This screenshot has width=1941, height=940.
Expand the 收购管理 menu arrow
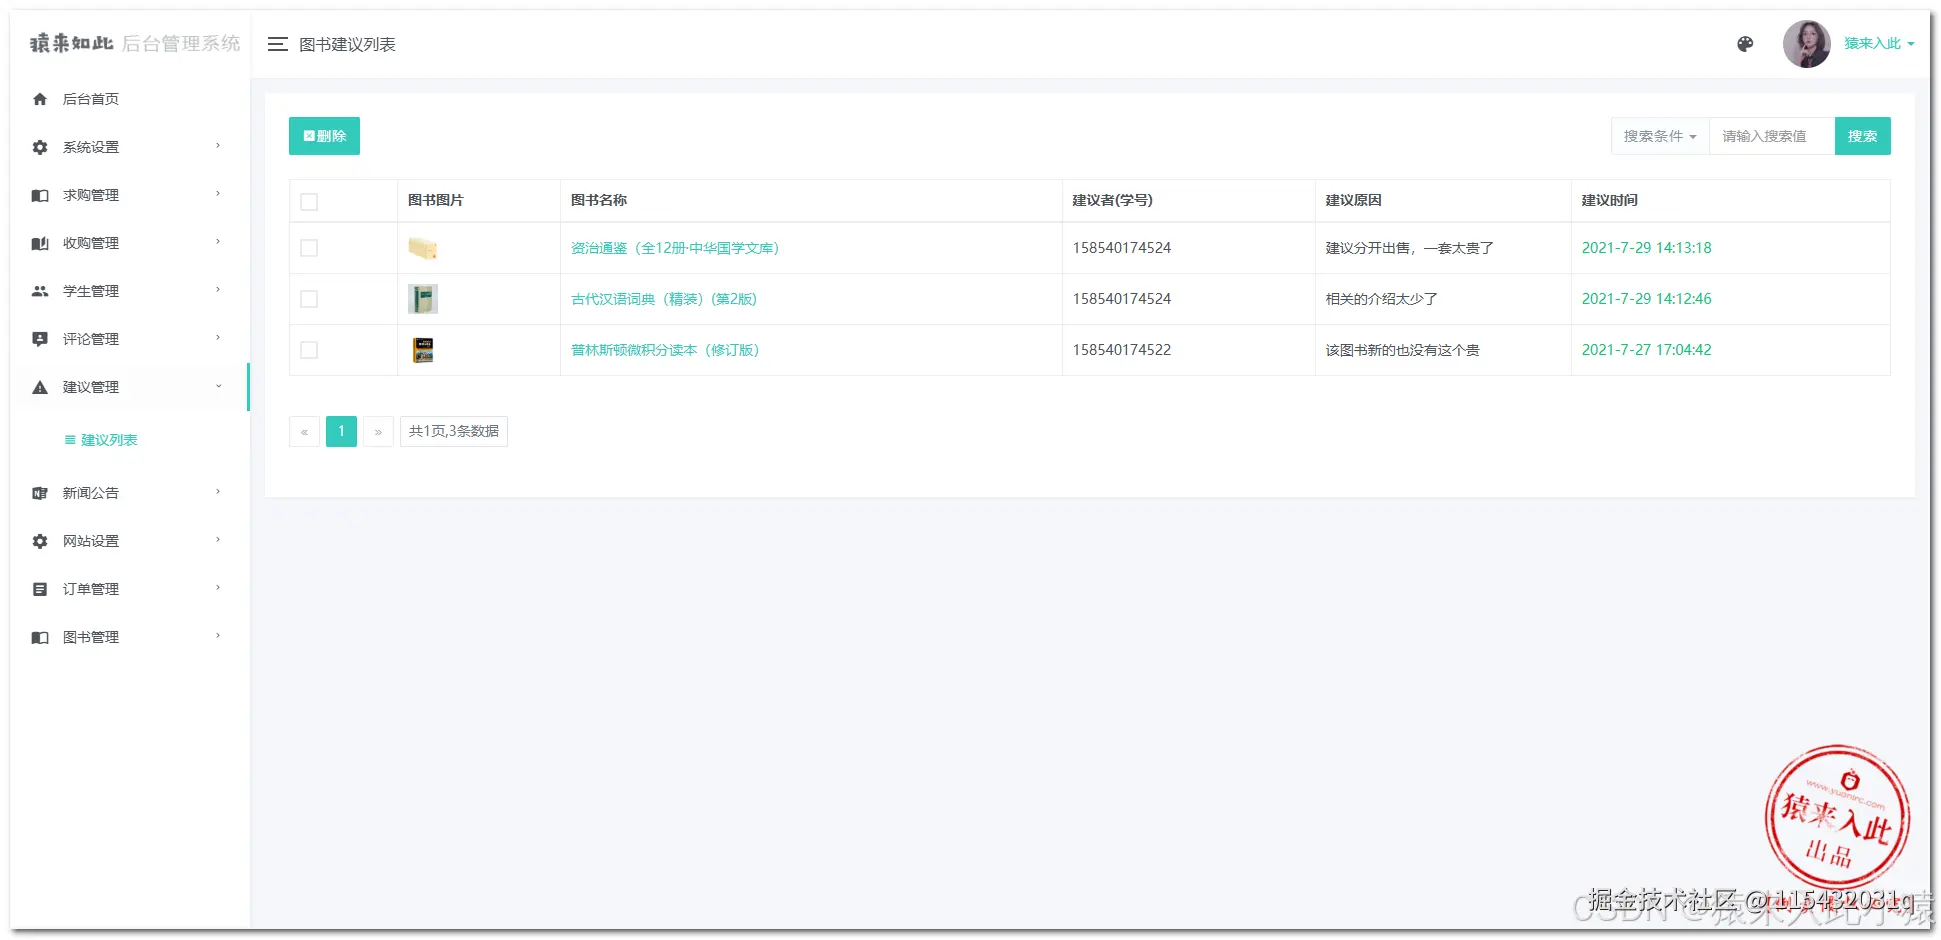[x=218, y=242]
